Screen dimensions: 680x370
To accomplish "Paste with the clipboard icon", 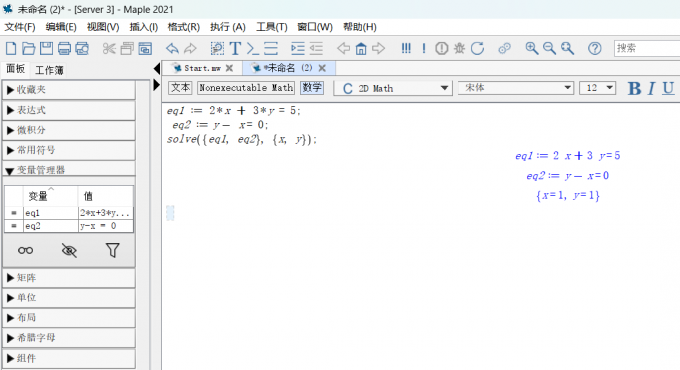I will [145, 48].
